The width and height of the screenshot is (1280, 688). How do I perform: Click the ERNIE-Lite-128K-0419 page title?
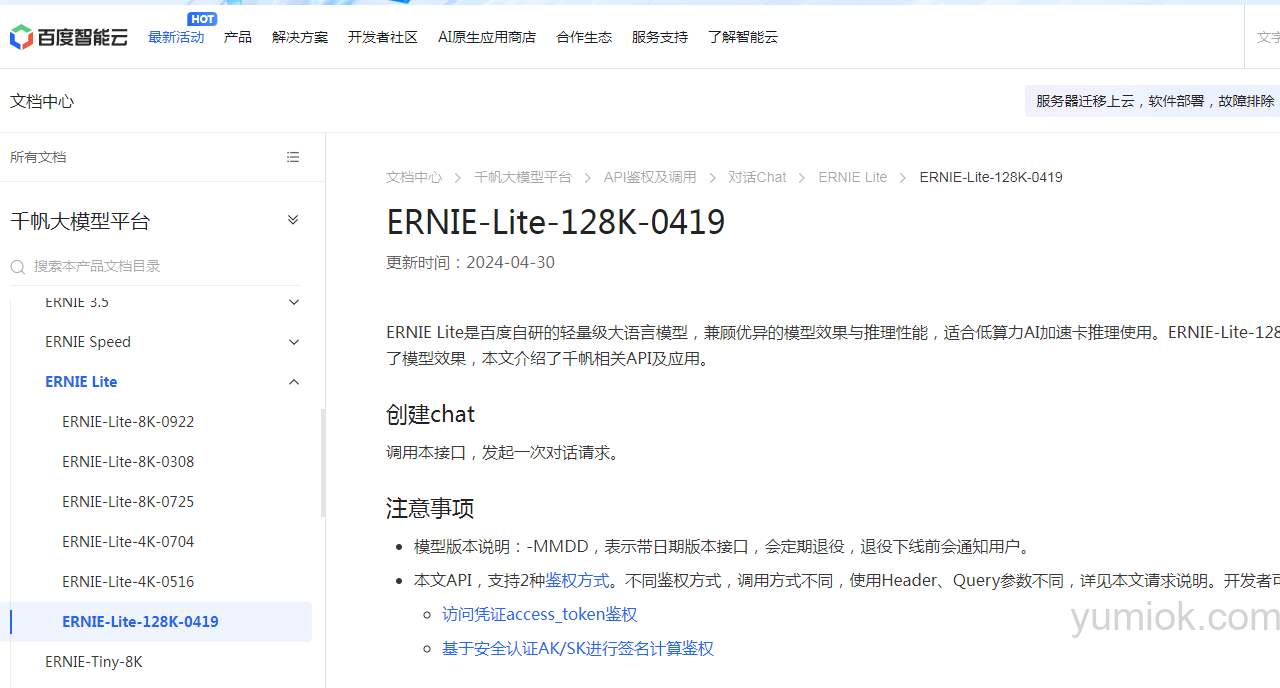(556, 221)
